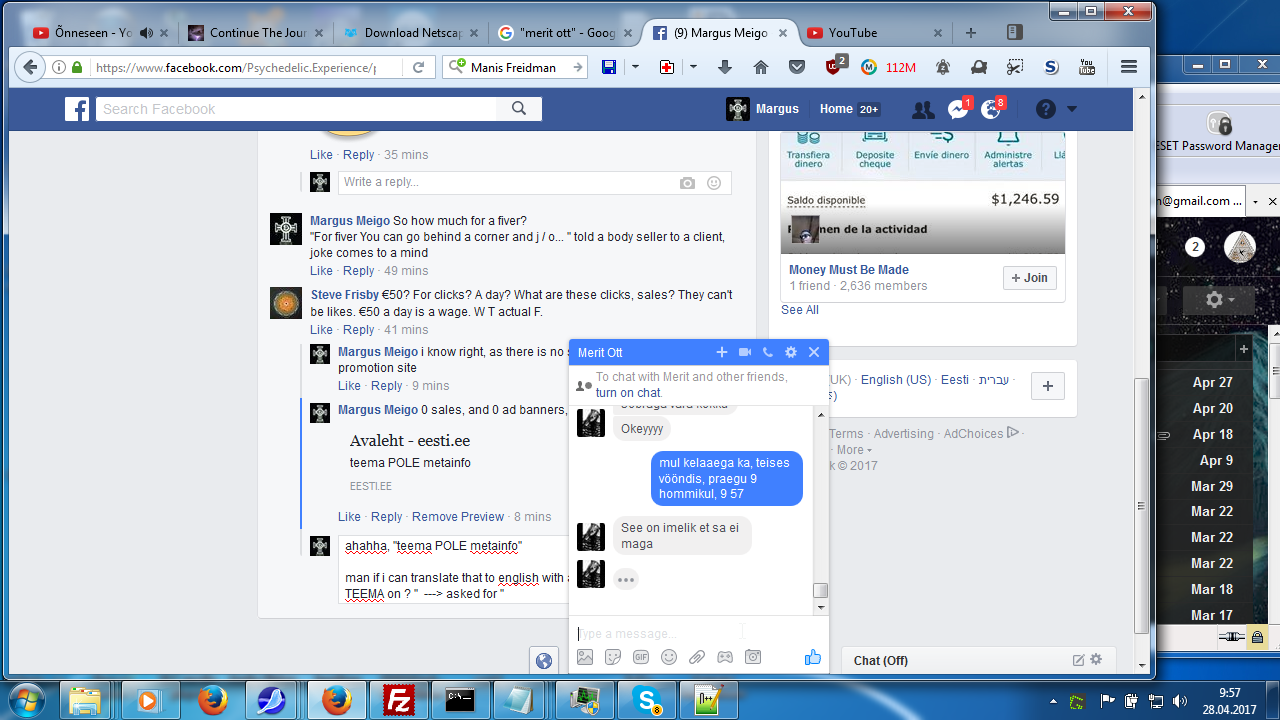Image resolution: width=1280 pixels, height=720 pixels.
Task: Add friends to the Merit Ott chat
Action: pyautogui.click(x=722, y=352)
